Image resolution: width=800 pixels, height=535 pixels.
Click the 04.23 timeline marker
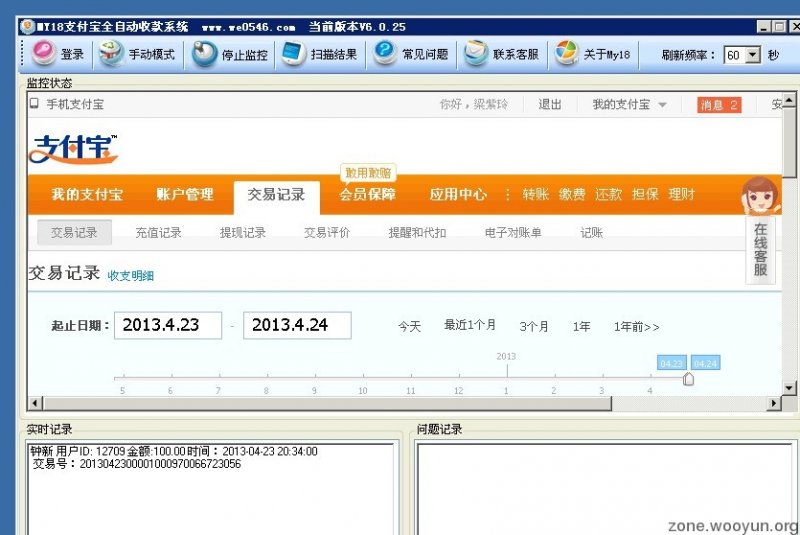pos(671,363)
